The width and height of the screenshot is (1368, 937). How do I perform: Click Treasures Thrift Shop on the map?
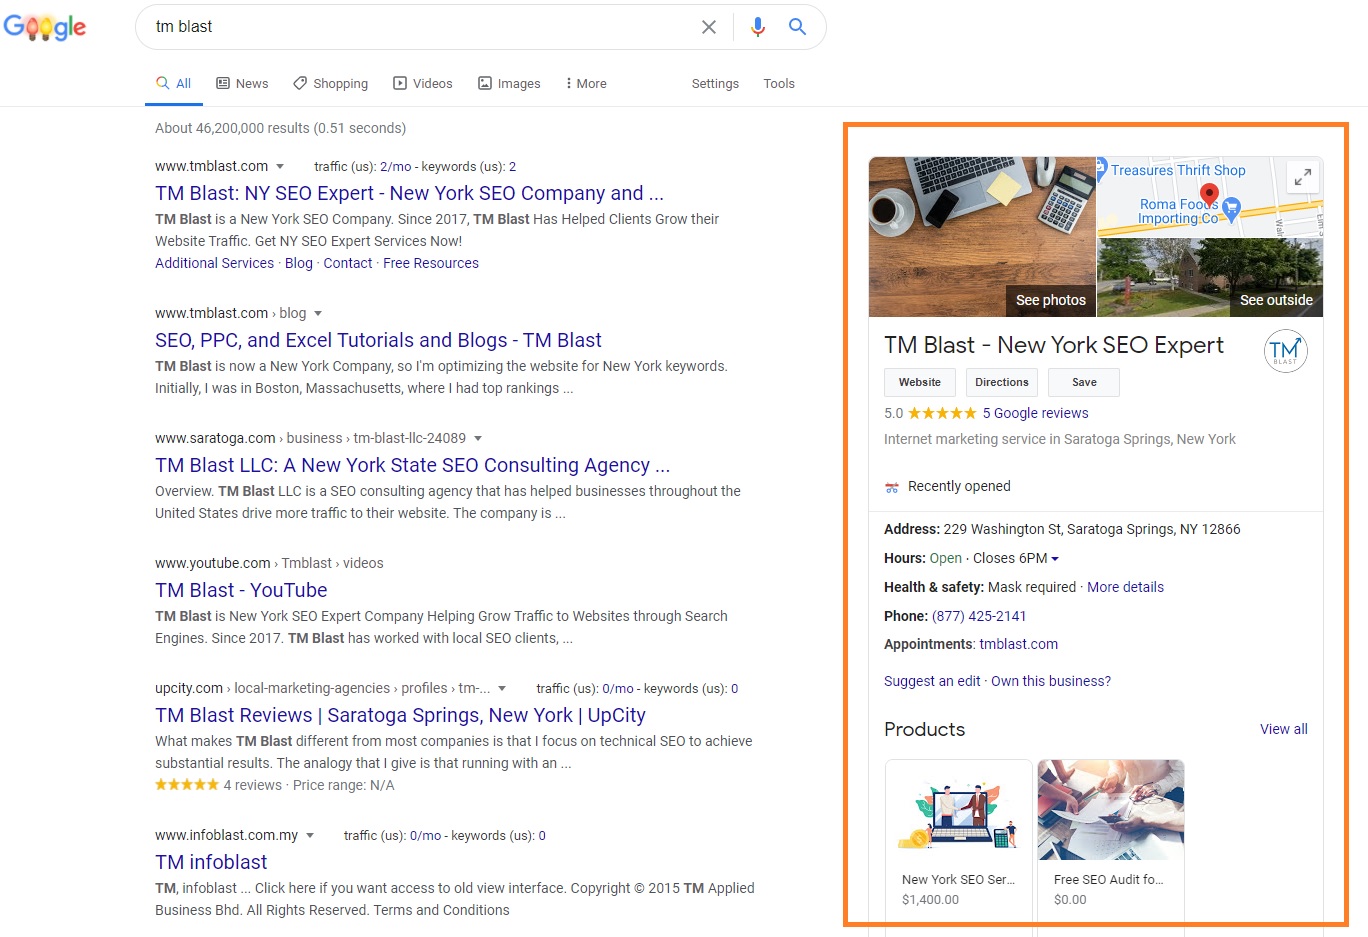(x=1178, y=170)
